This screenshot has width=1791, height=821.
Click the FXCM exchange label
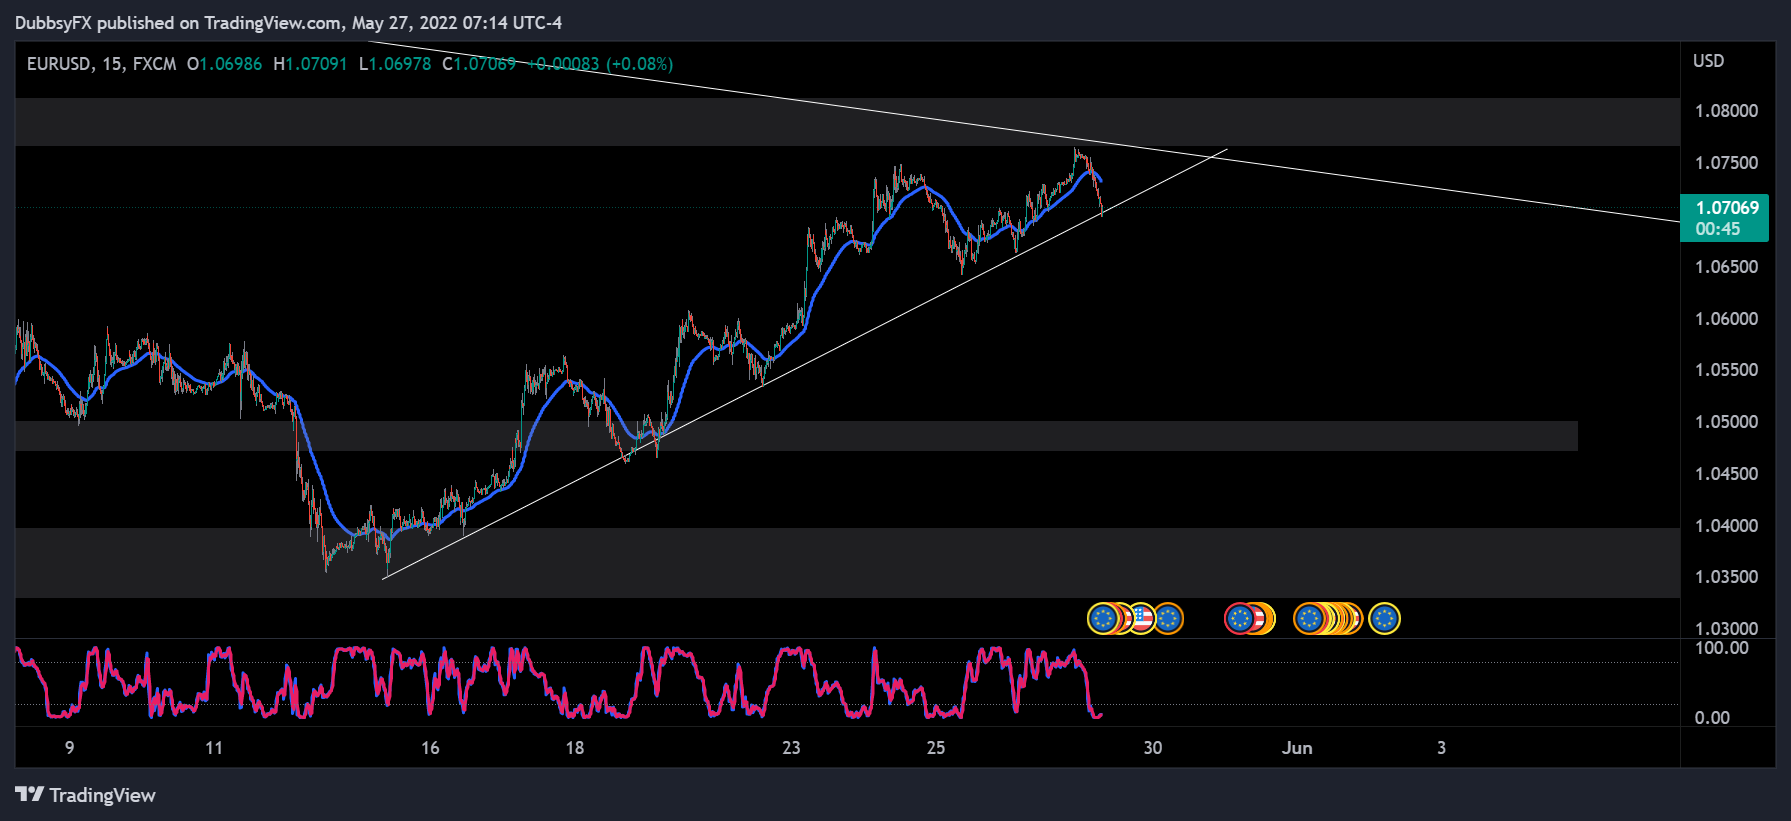154,64
